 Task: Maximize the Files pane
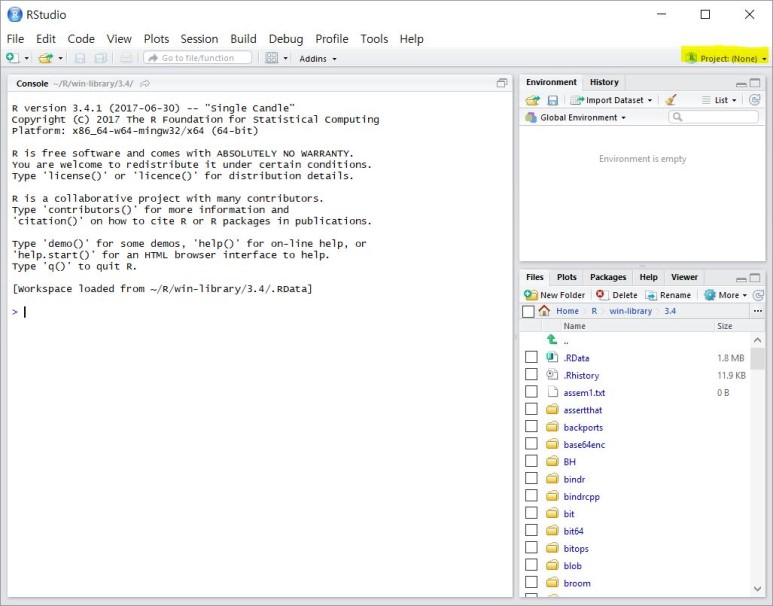point(755,278)
